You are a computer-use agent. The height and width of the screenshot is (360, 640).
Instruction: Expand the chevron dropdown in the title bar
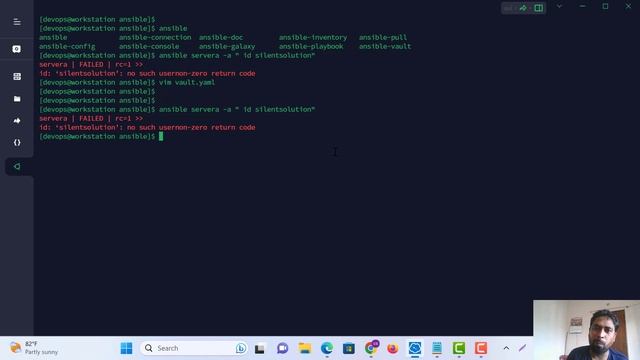point(559,7)
